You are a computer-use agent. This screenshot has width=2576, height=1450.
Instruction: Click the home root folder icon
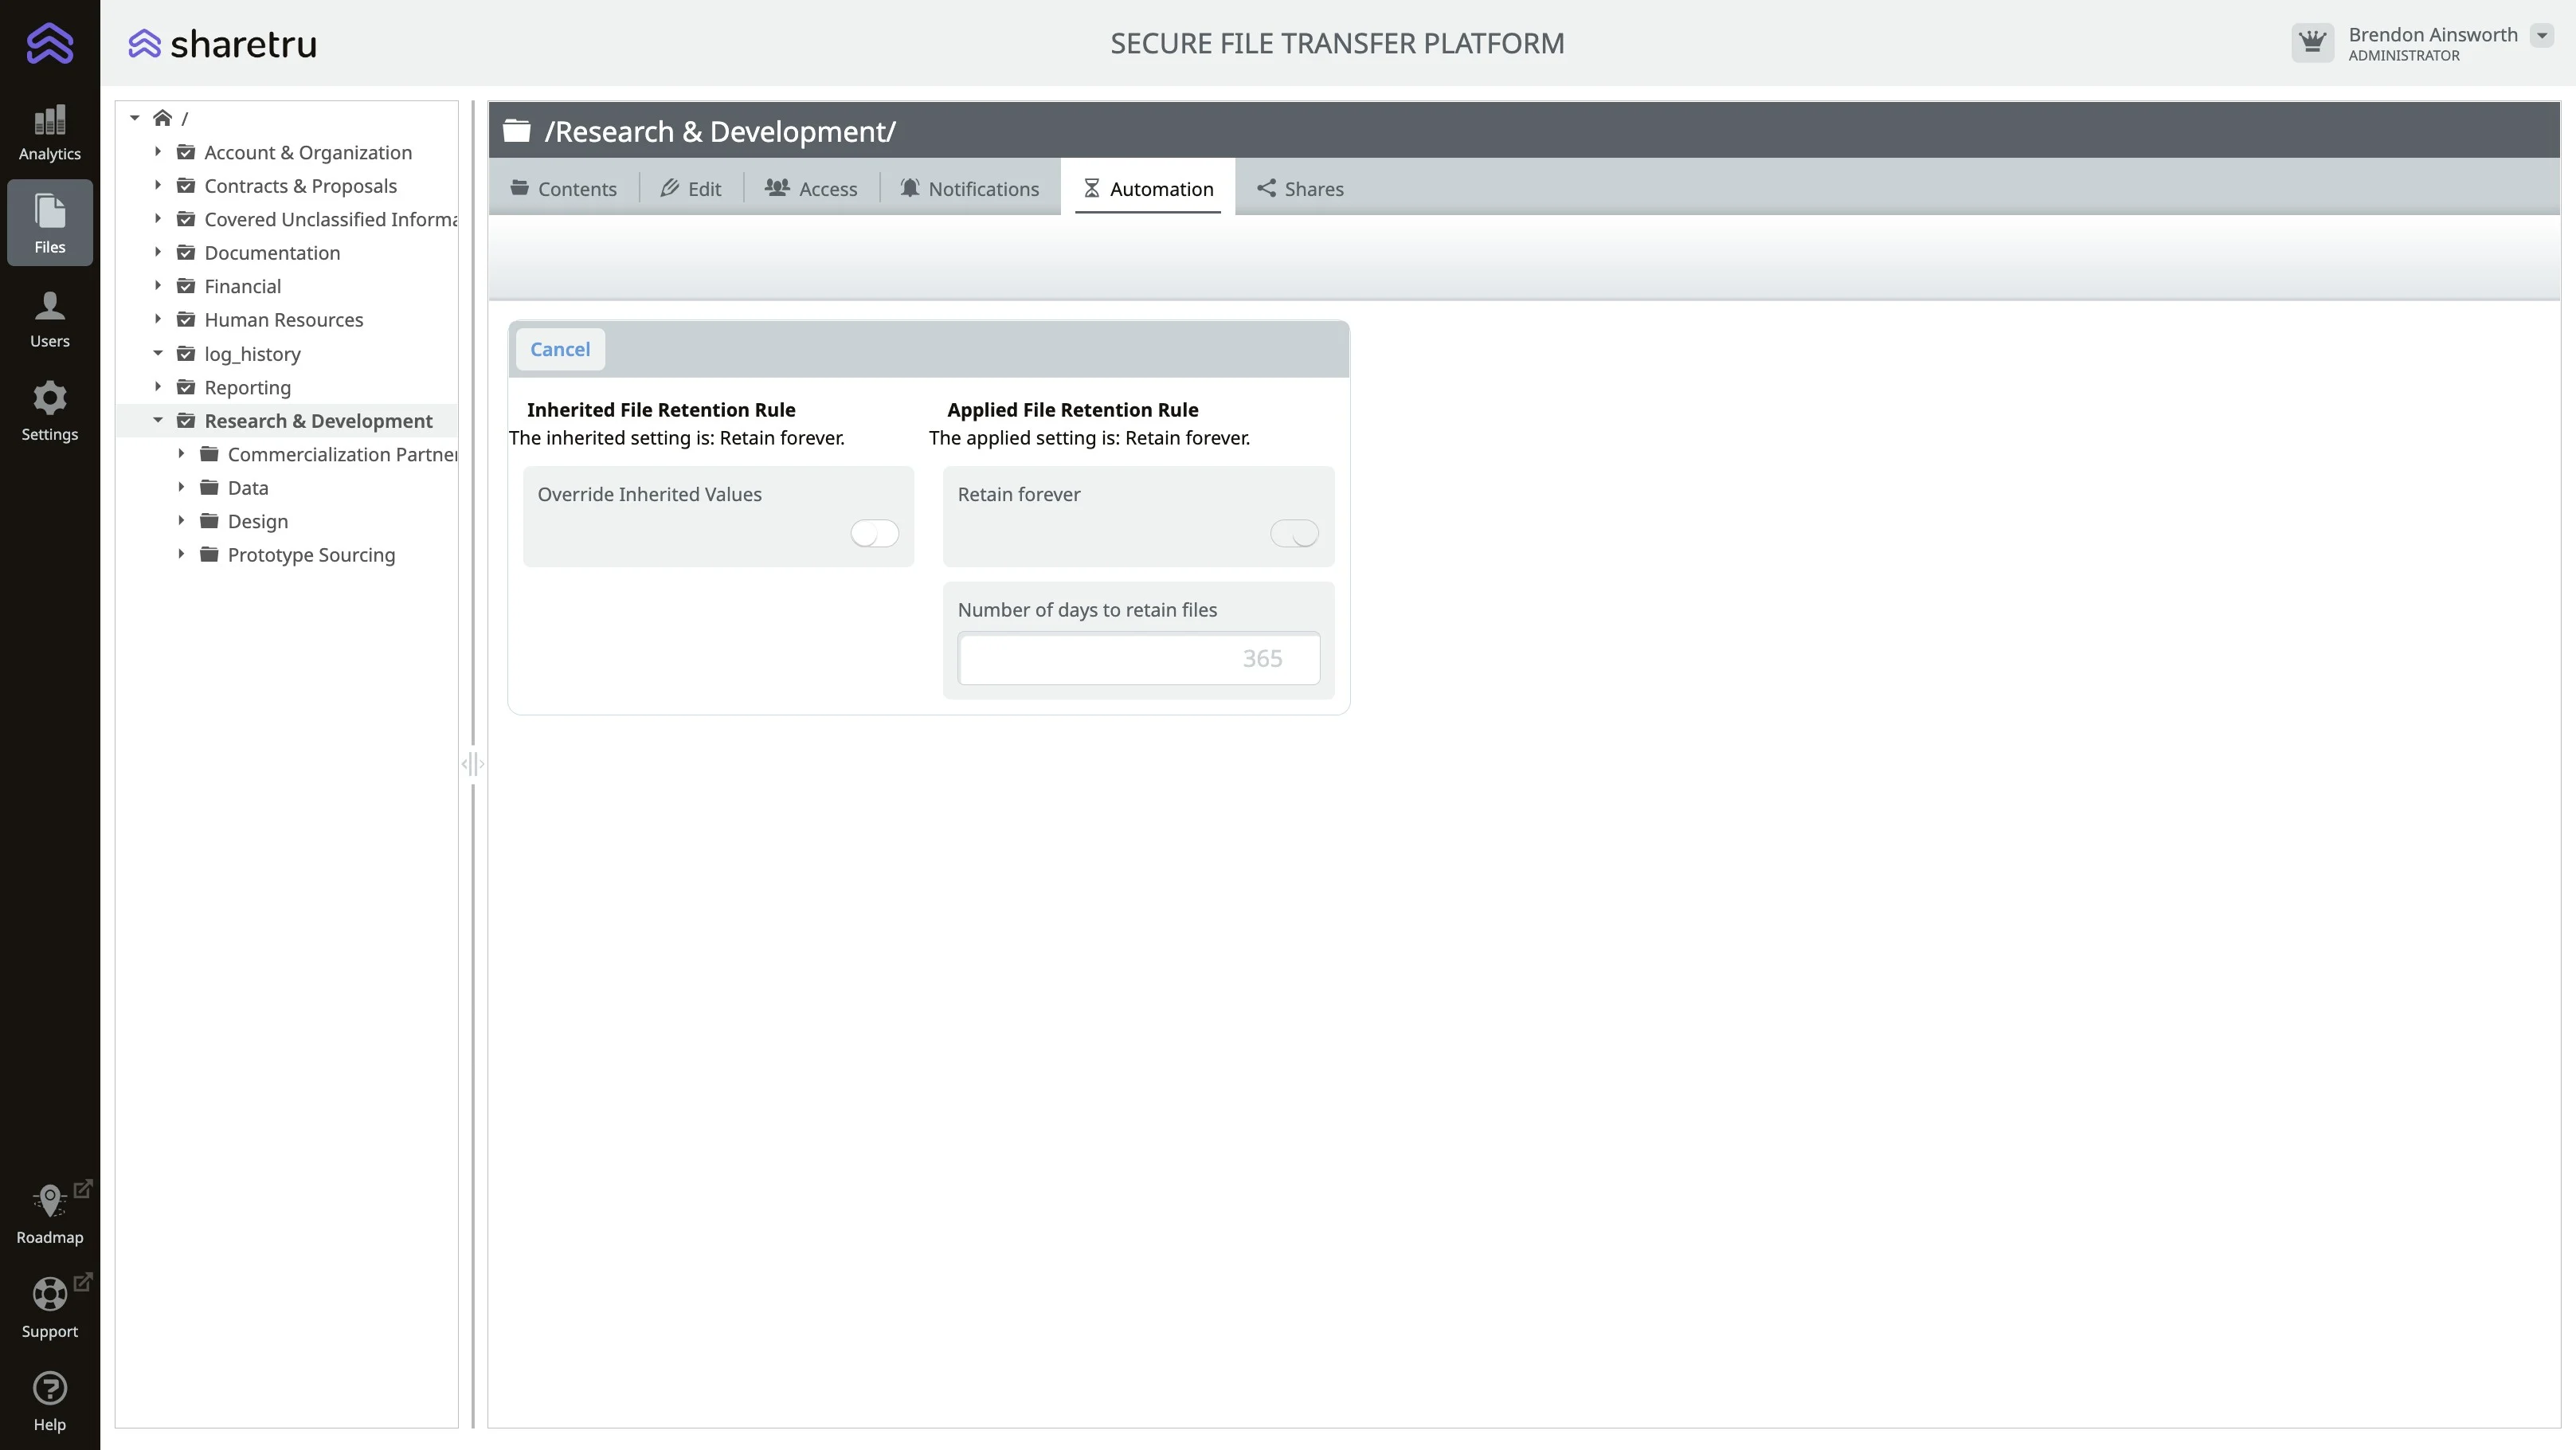click(162, 118)
